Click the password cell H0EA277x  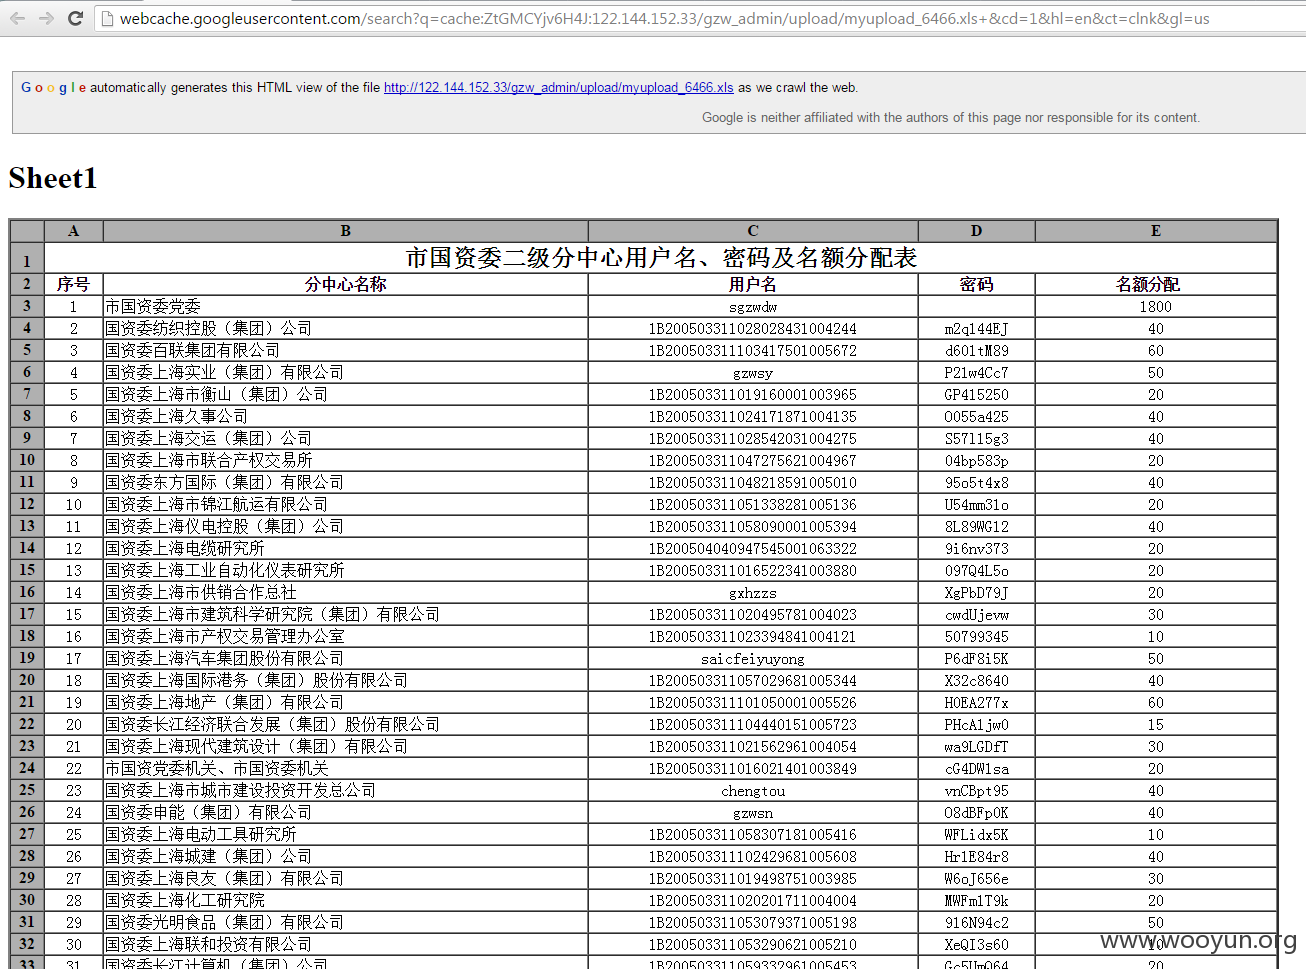[976, 702]
